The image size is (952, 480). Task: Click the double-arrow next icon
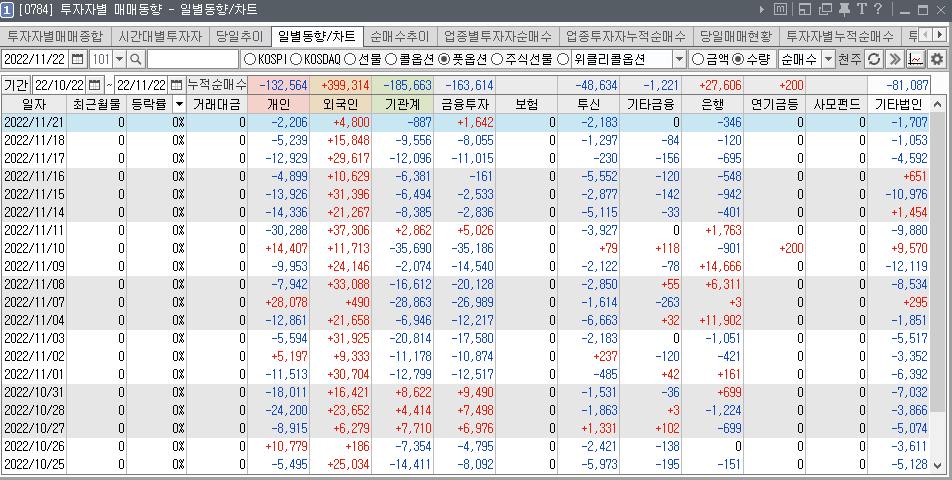point(895,59)
